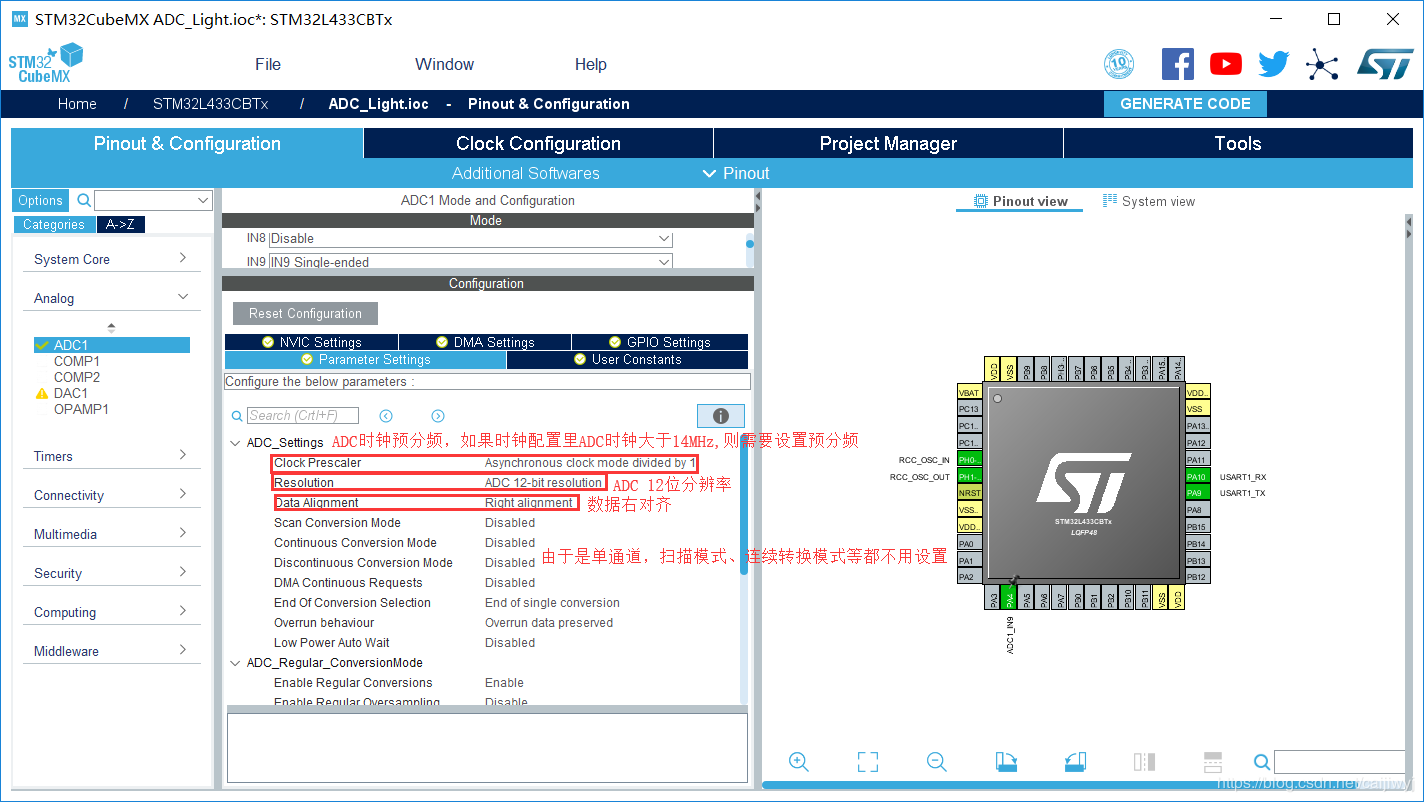The height and width of the screenshot is (802, 1424).
Task: Click the PA9 pin on the chip
Action: 1198,493
